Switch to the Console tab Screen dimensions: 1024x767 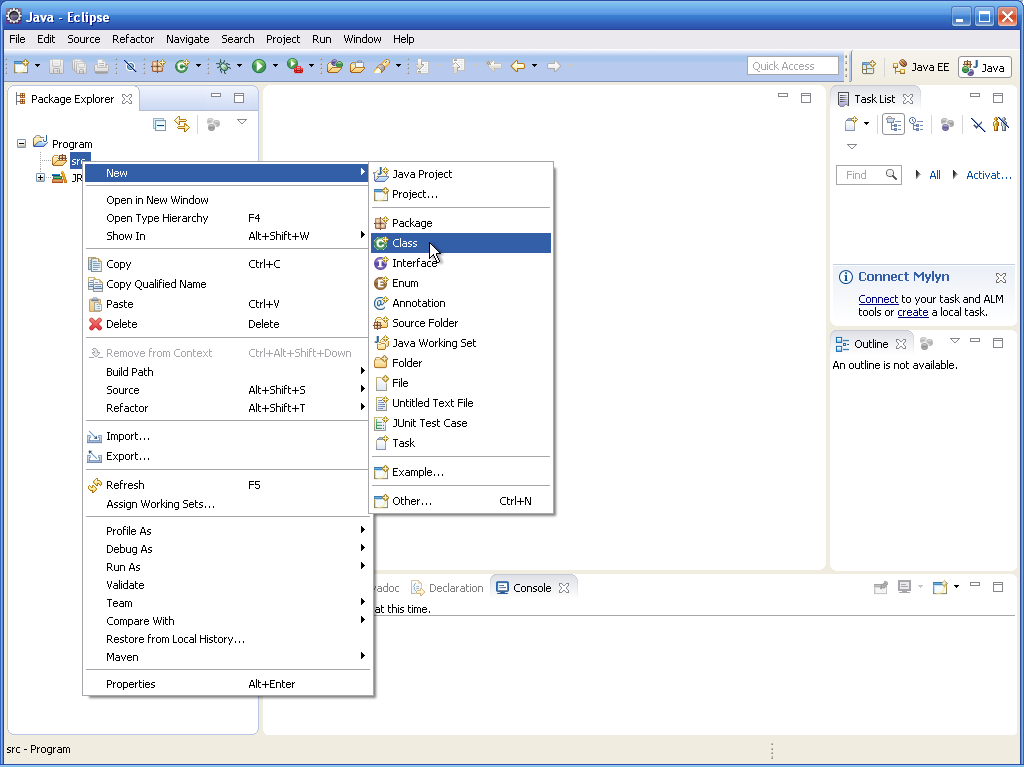[x=531, y=588]
